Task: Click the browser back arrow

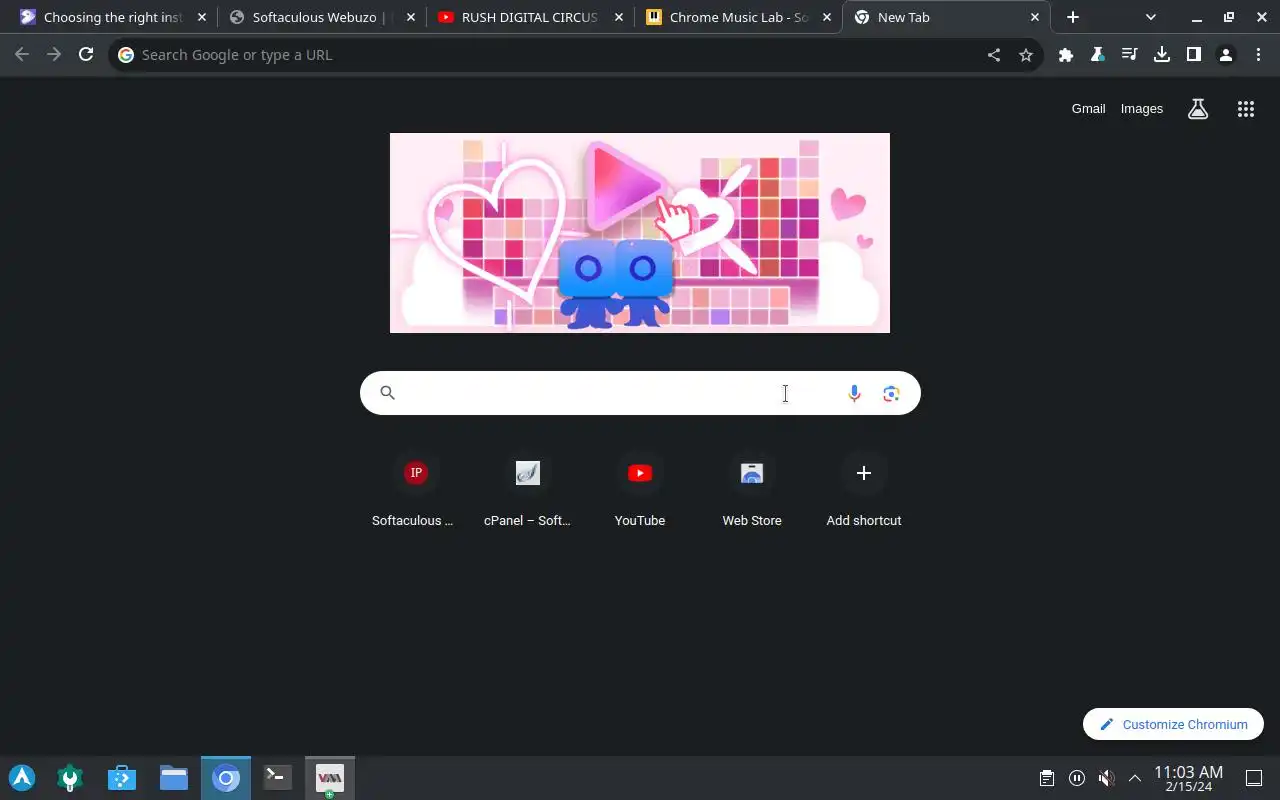Action: click(22, 55)
